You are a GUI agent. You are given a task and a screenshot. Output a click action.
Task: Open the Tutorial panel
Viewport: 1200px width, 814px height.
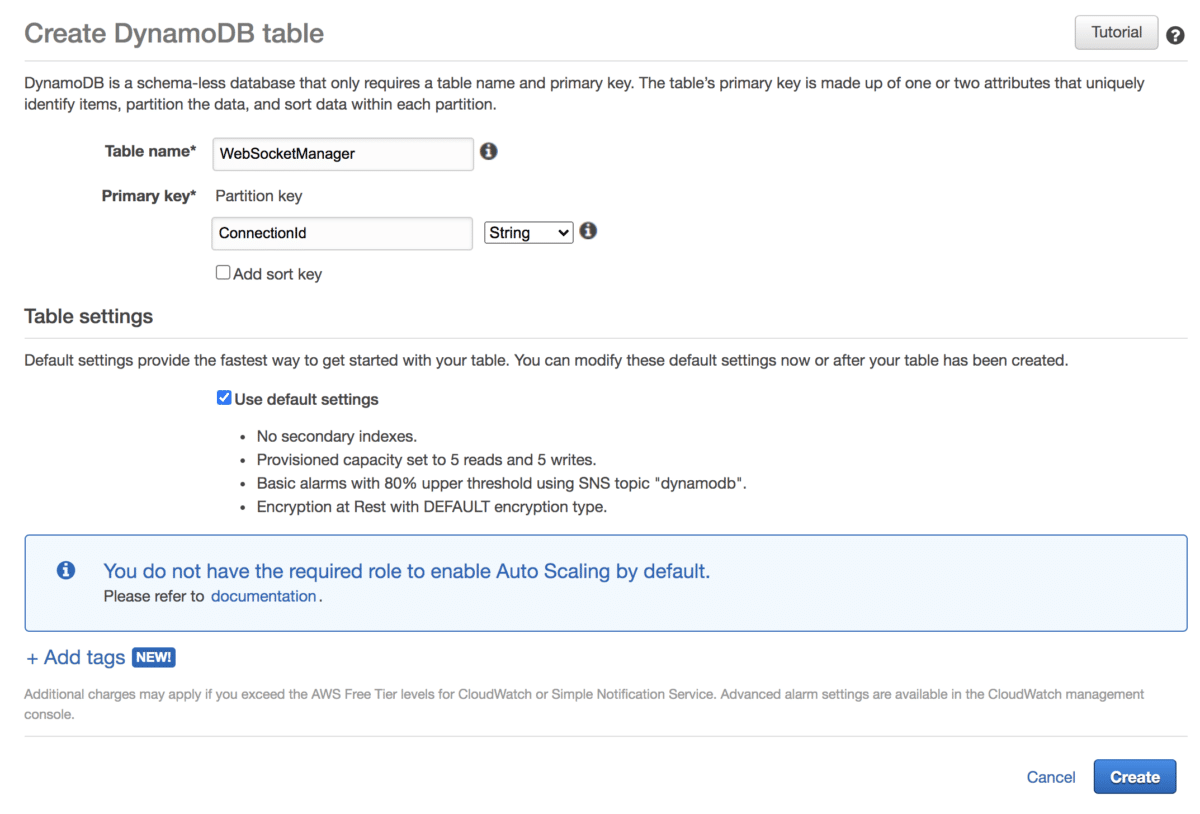click(x=1116, y=32)
